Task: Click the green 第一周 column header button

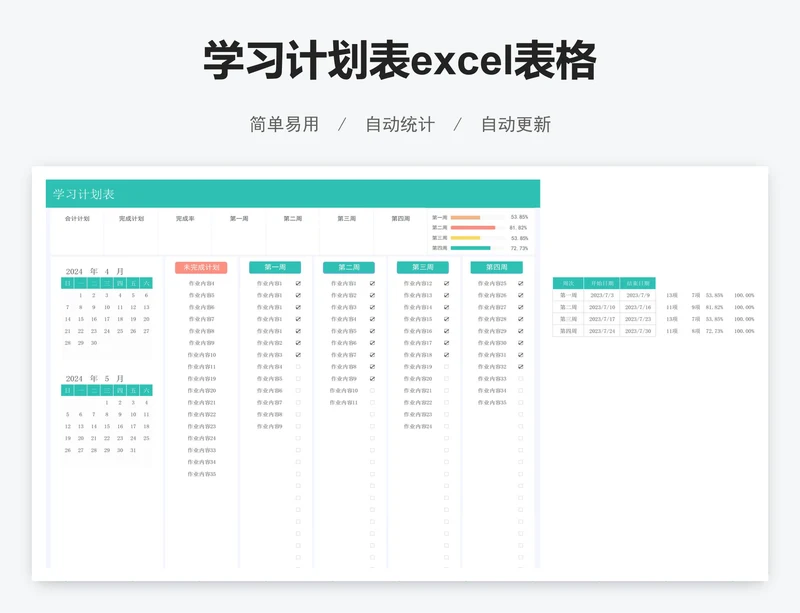Action: click(275, 267)
